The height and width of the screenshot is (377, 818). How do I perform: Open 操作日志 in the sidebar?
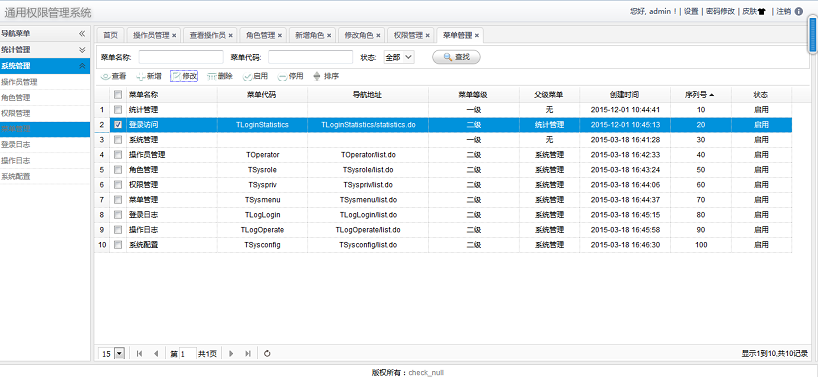point(45,161)
